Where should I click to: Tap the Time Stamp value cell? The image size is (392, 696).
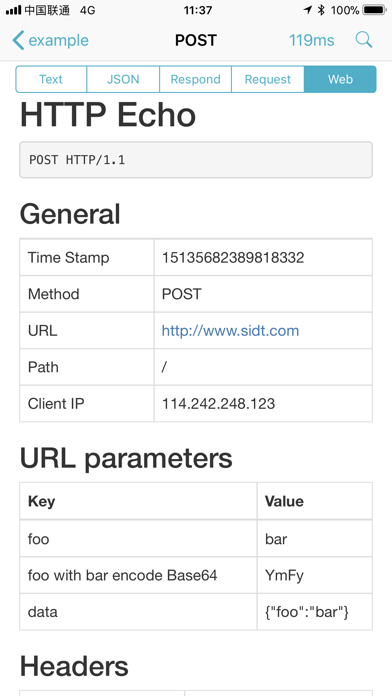pyautogui.click(x=263, y=257)
